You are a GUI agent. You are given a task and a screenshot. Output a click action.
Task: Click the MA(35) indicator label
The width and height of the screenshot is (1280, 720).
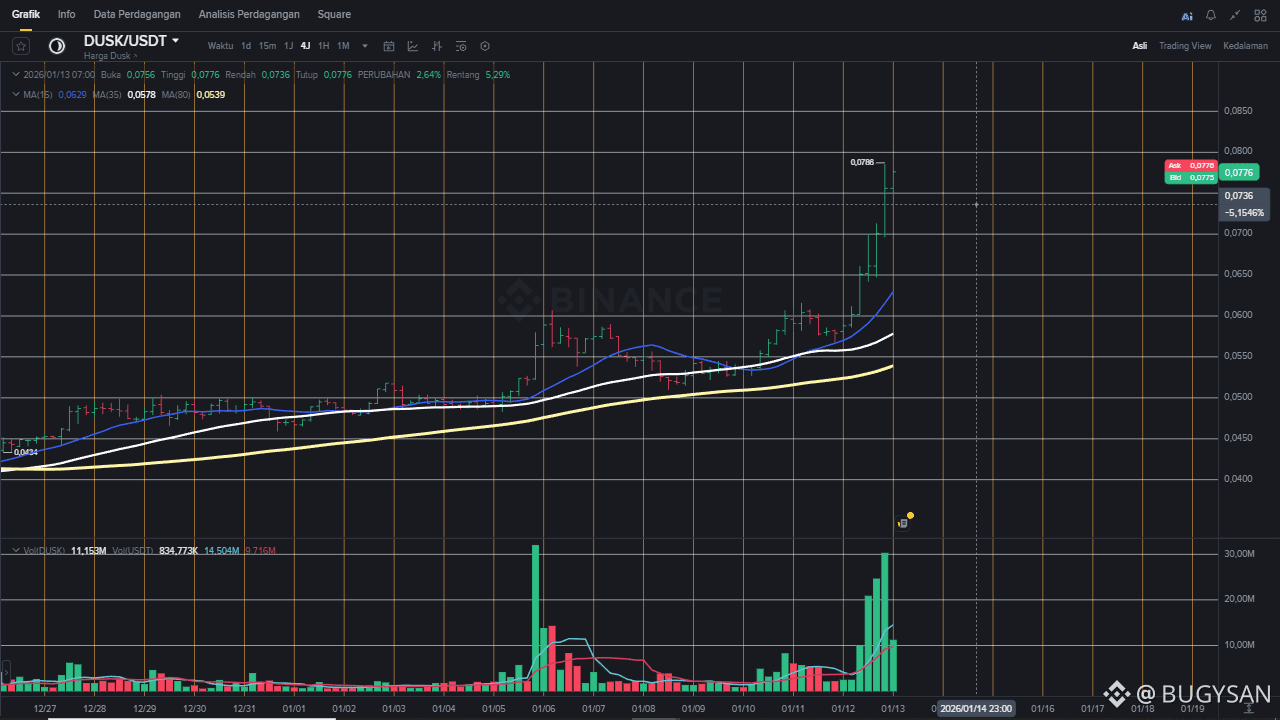[x=107, y=94]
